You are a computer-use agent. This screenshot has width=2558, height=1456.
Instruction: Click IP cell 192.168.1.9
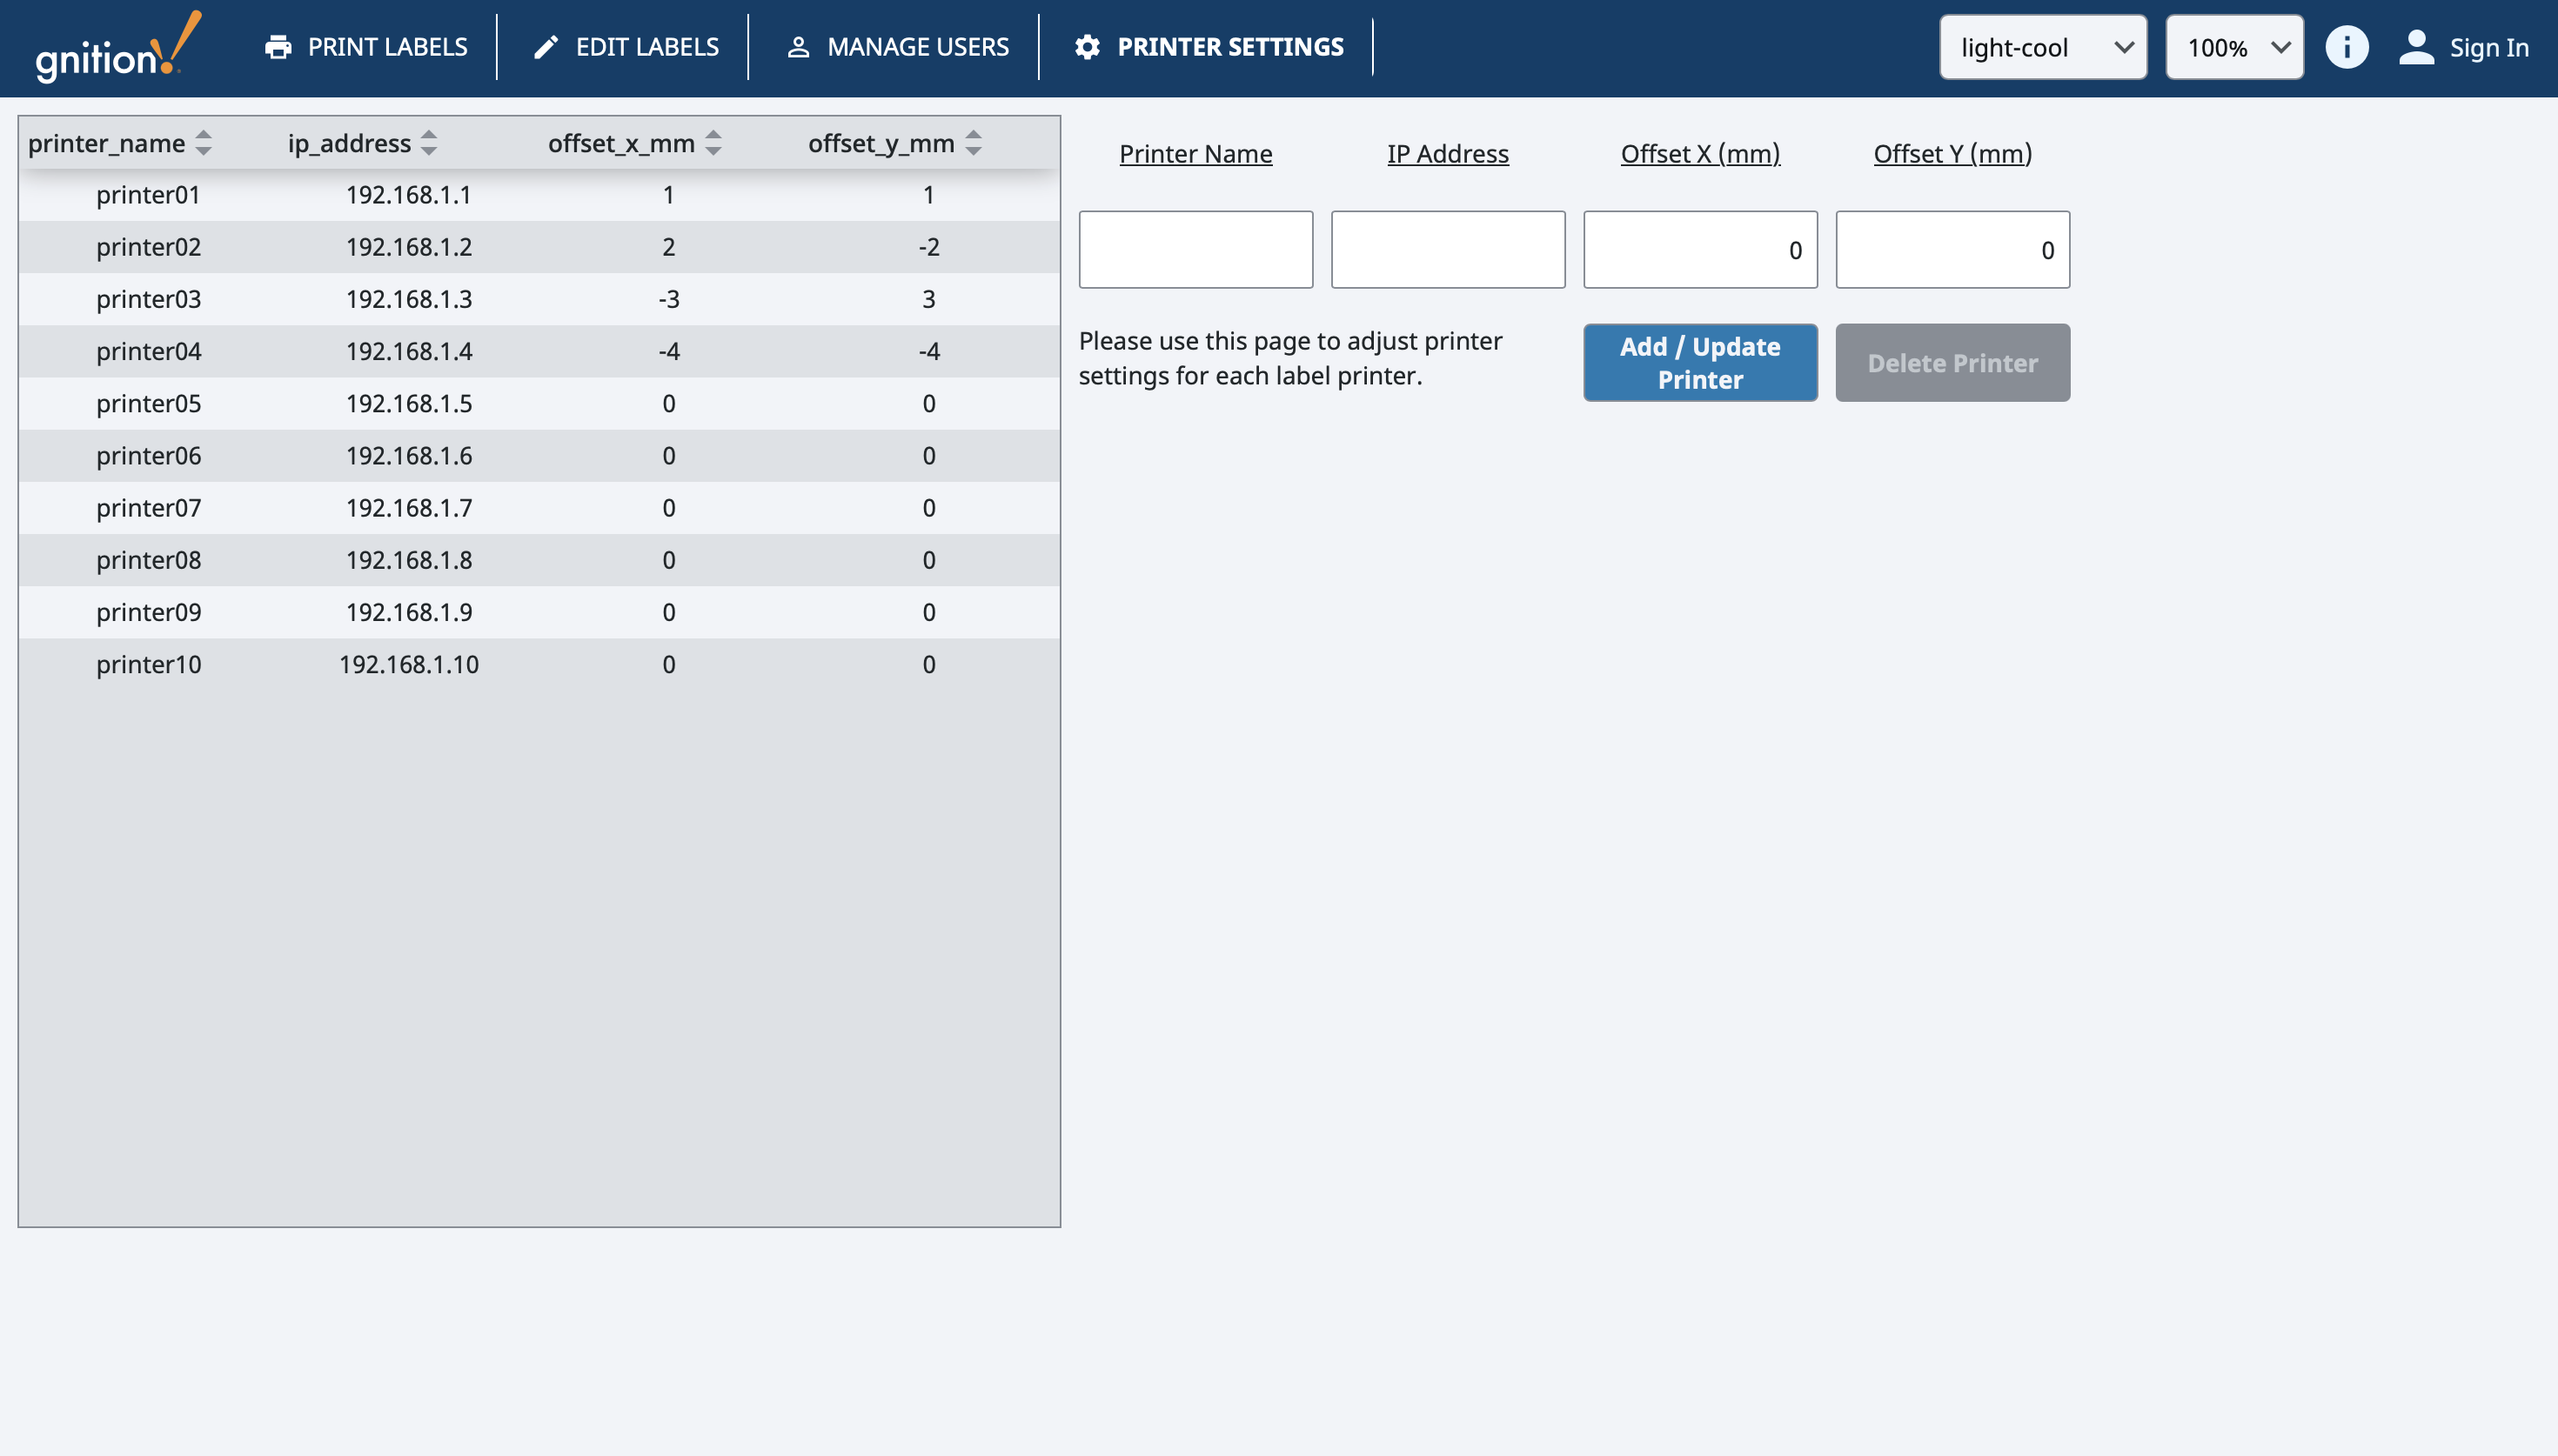click(x=408, y=612)
